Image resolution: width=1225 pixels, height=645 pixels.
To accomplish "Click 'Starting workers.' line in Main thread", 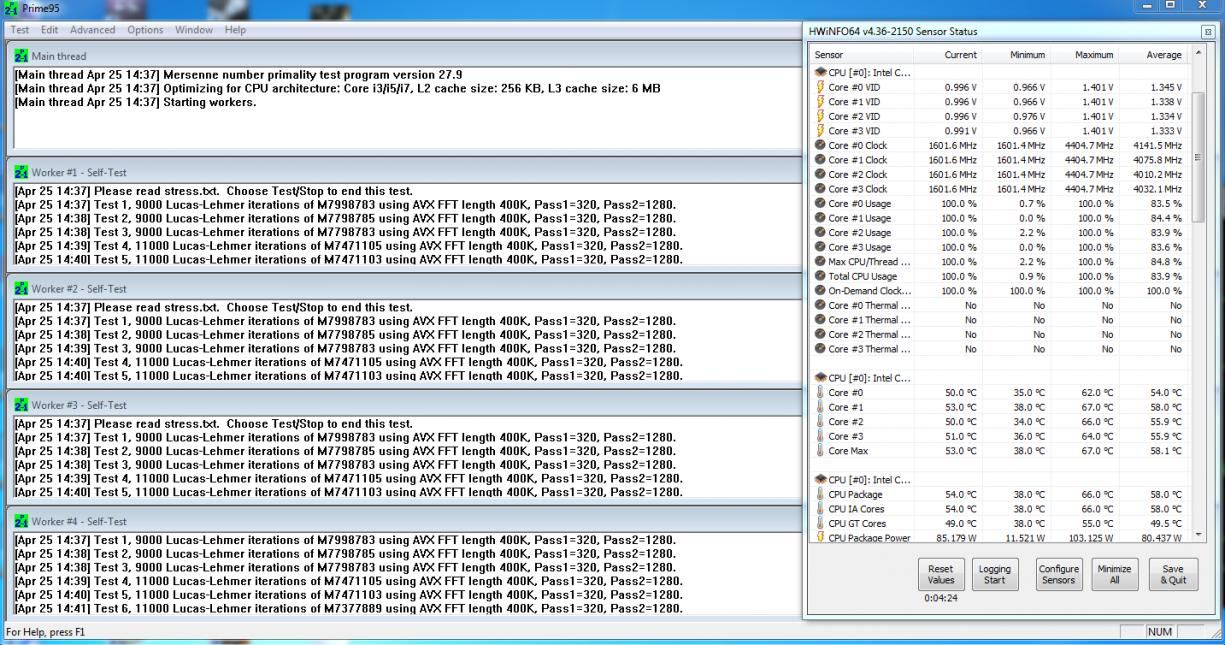I will (135, 103).
